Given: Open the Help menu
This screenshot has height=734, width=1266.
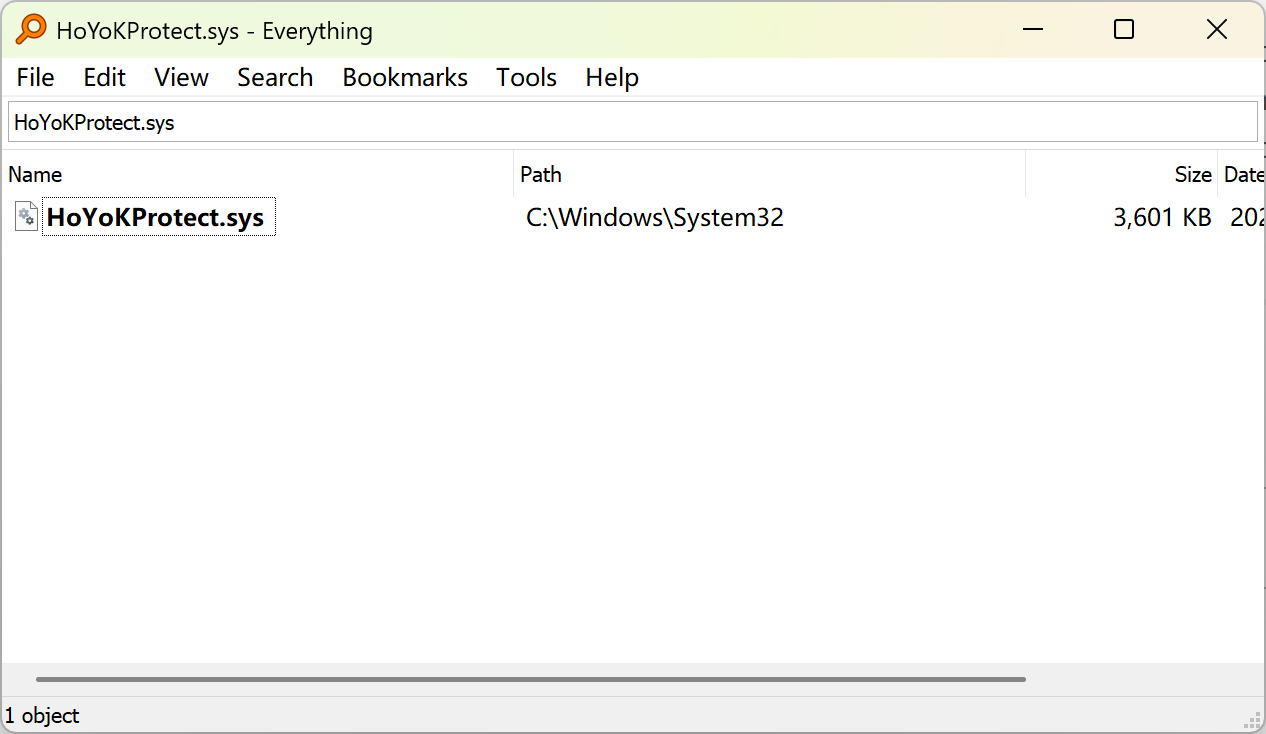Looking at the screenshot, I should click(x=612, y=78).
